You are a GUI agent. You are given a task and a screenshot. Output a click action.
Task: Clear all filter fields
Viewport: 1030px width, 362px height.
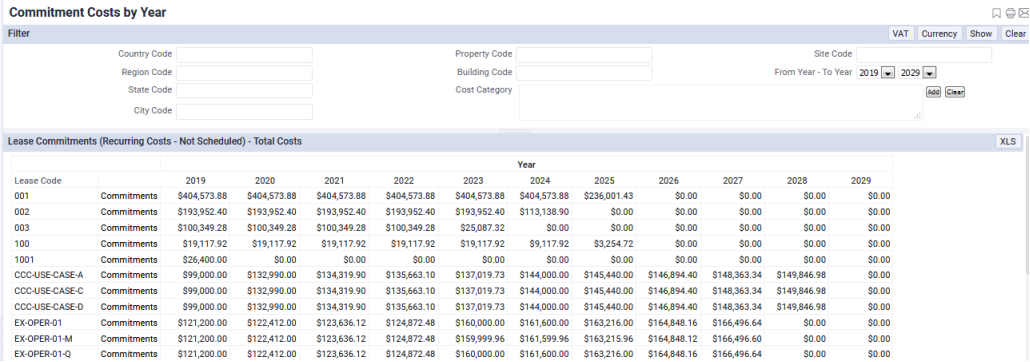coord(1015,34)
